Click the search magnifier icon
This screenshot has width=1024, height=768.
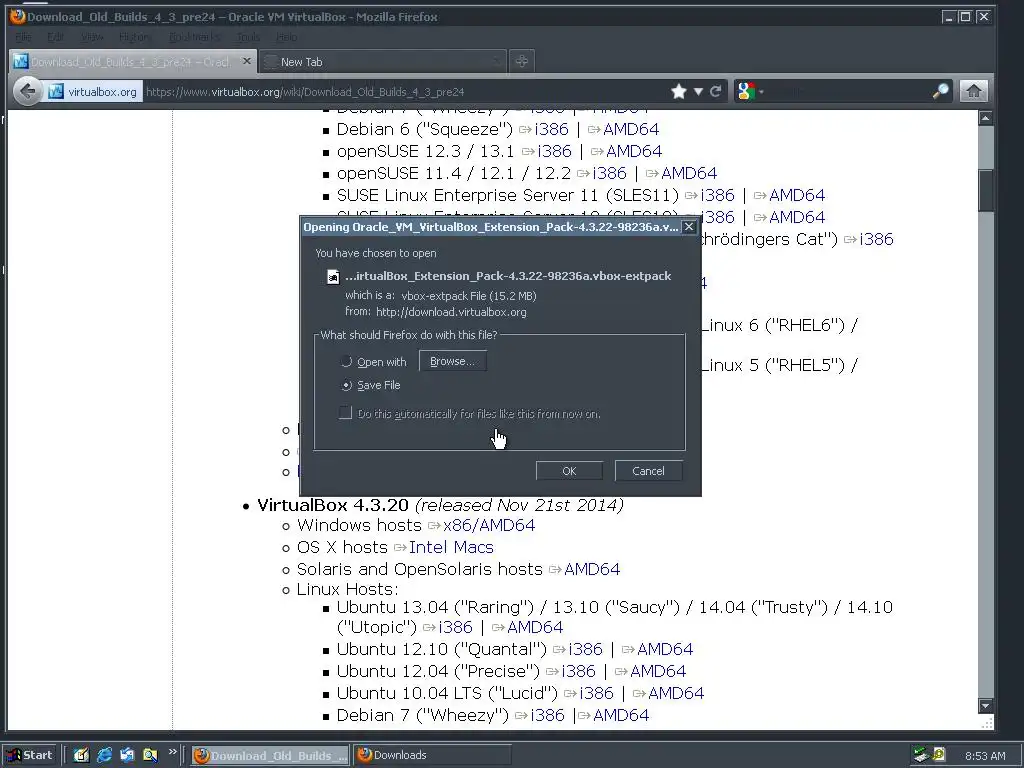pyautogui.click(x=940, y=91)
